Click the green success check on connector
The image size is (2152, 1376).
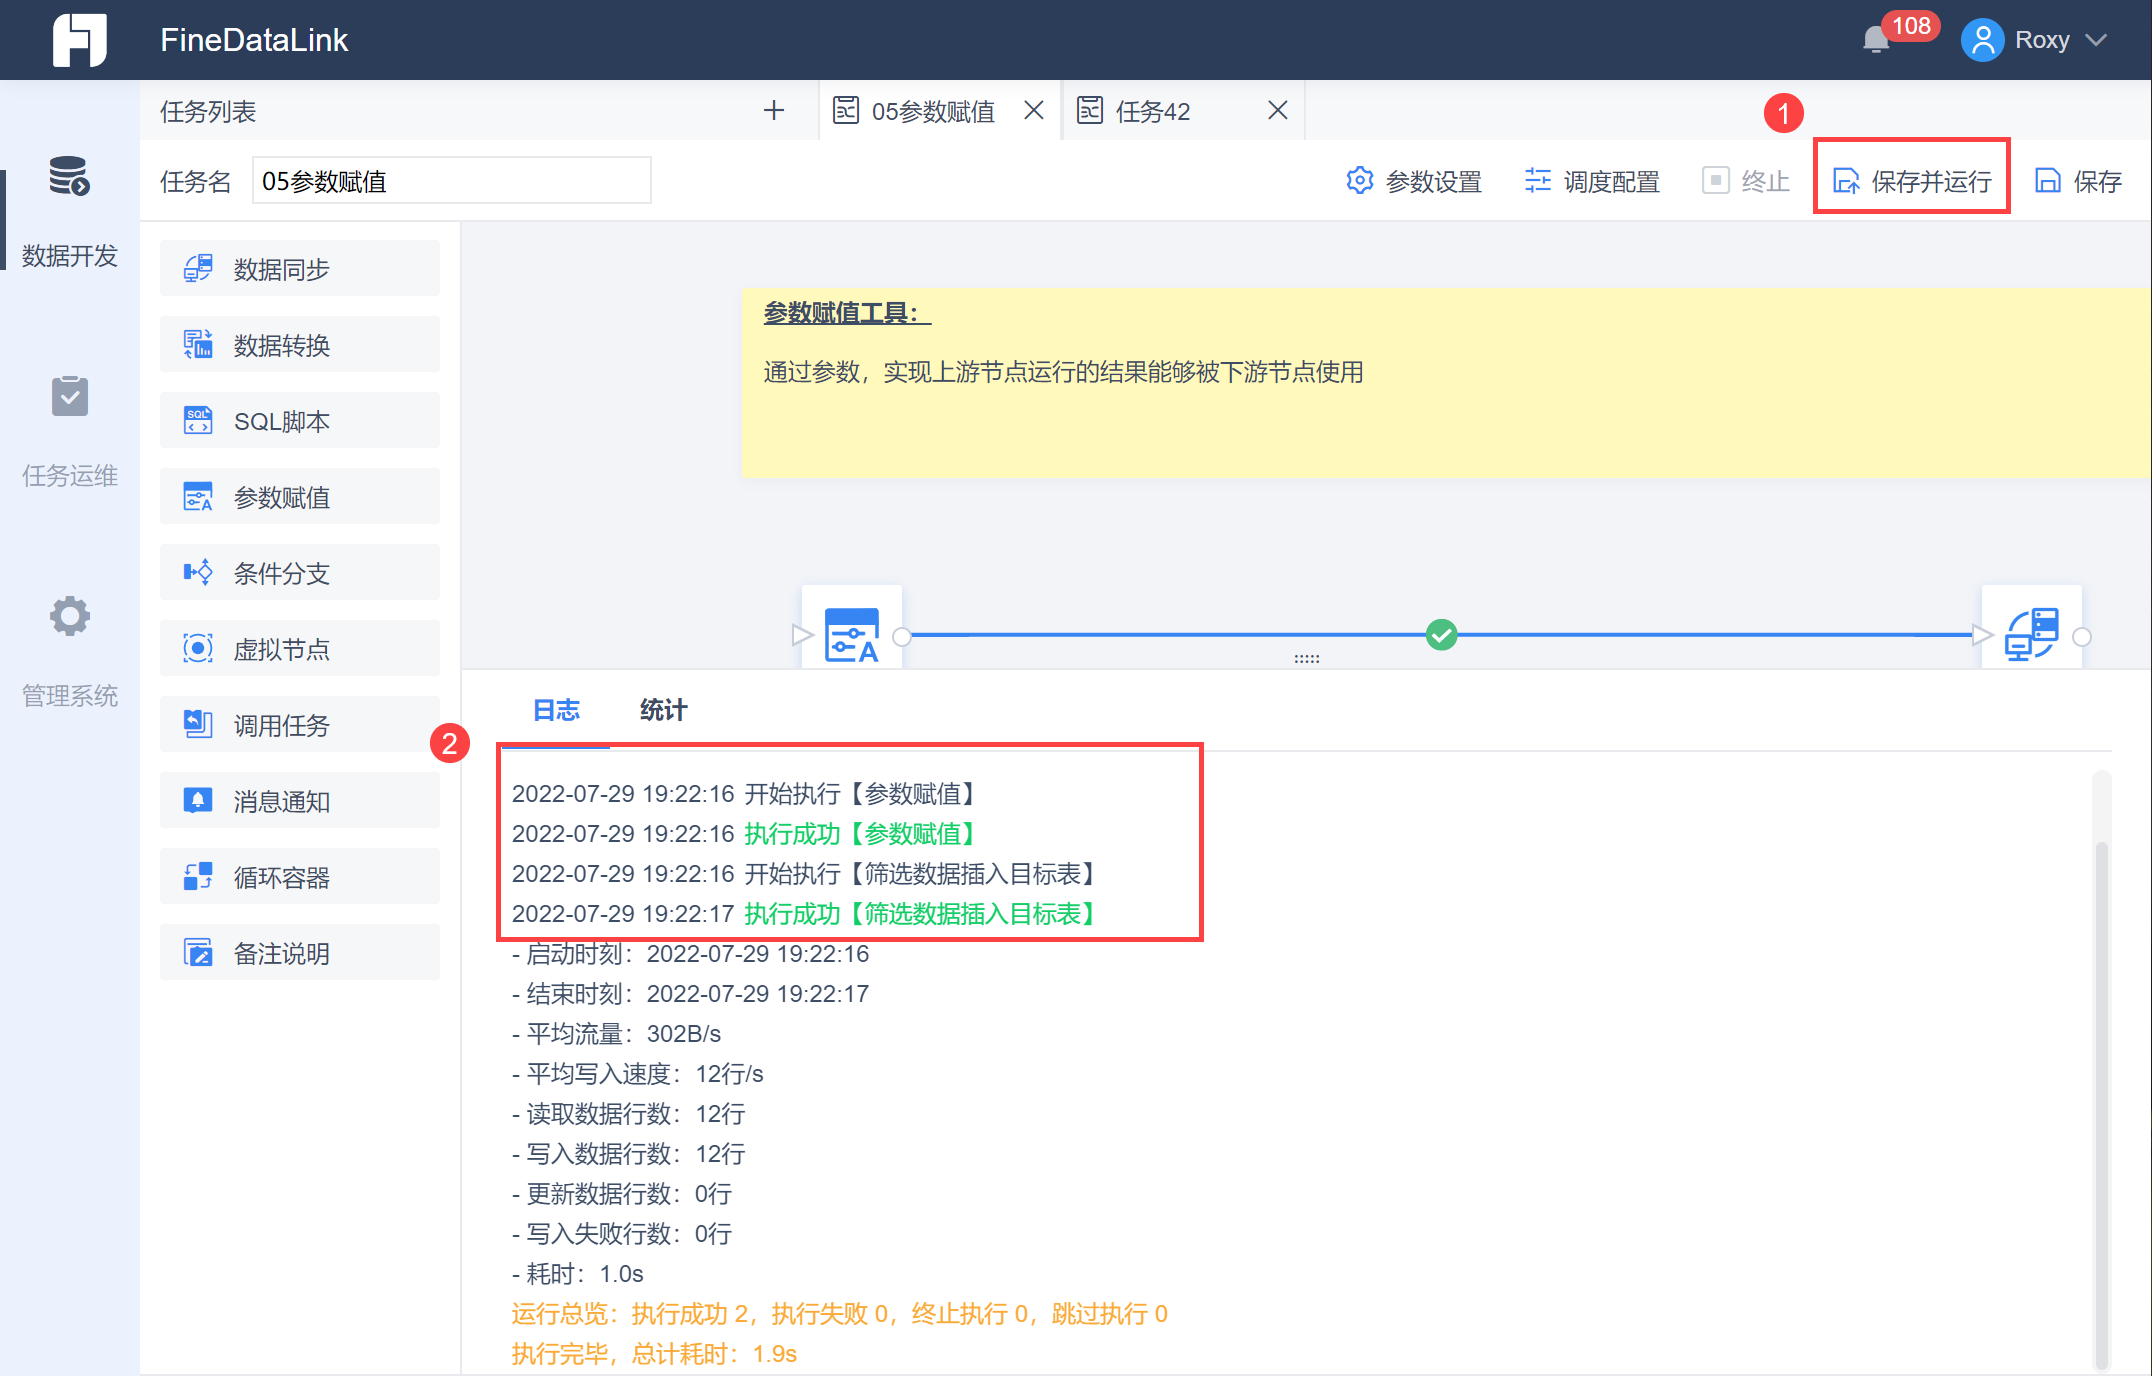[1441, 634]
